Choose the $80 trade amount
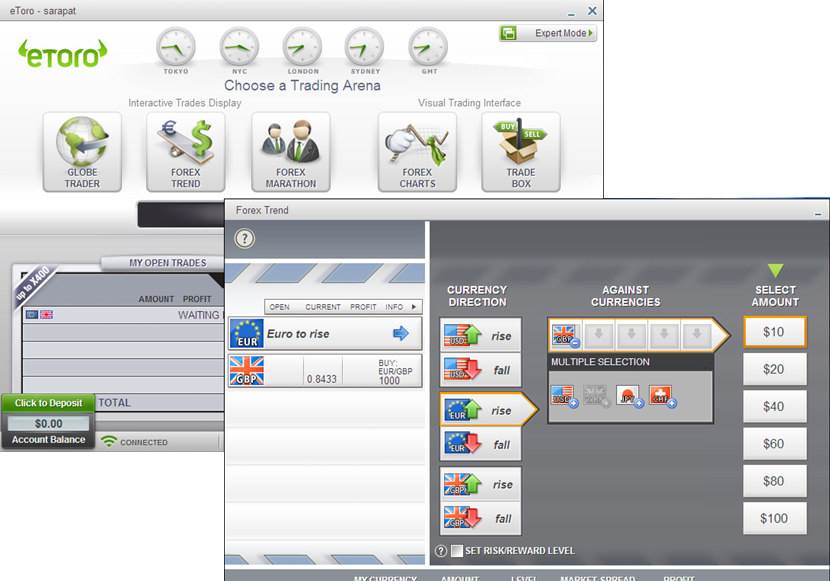 pyautogui.click(x=775, y=482)
